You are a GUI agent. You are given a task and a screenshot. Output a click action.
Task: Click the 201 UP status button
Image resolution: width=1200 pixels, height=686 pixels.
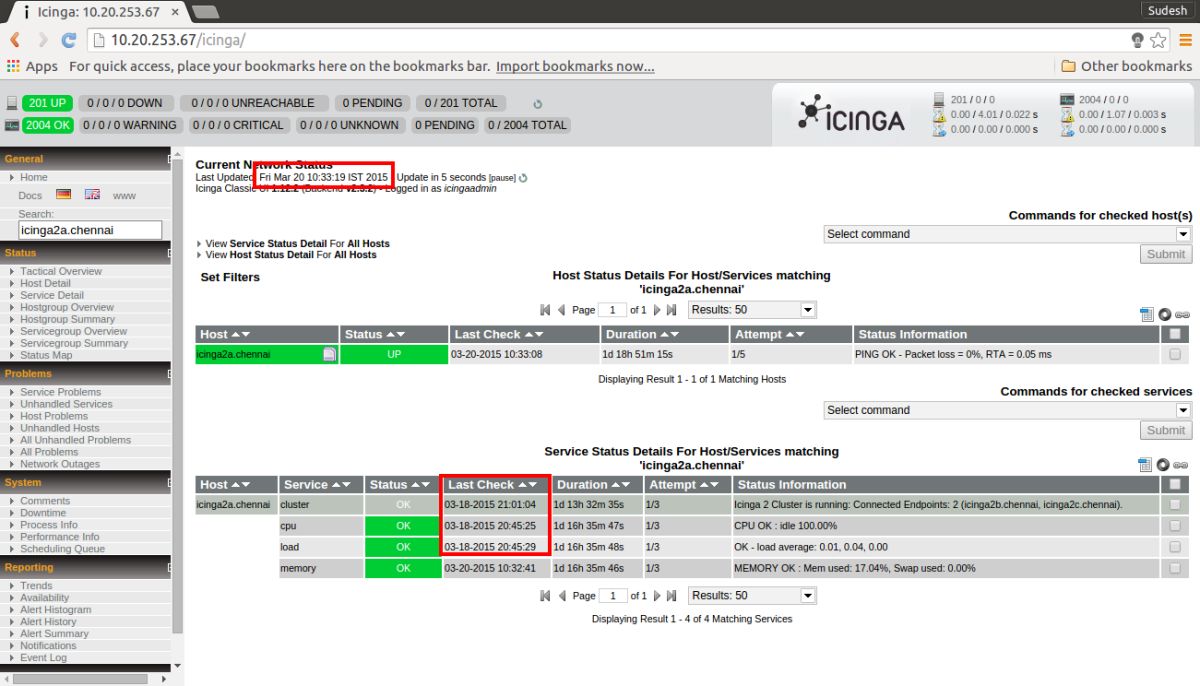pos(48,103)
